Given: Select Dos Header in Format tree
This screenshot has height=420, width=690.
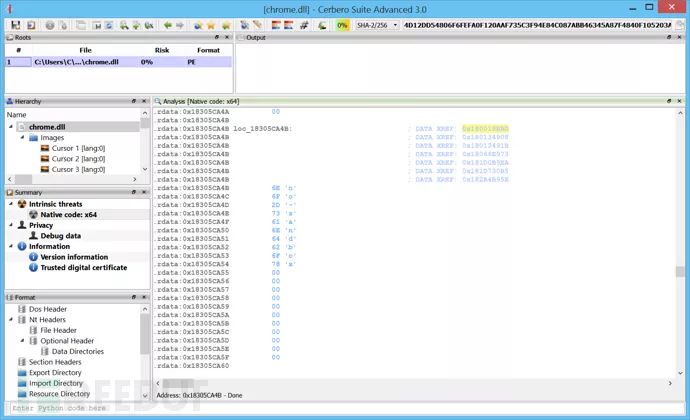Looking at the screenshot, I should [x=43, y=309].
